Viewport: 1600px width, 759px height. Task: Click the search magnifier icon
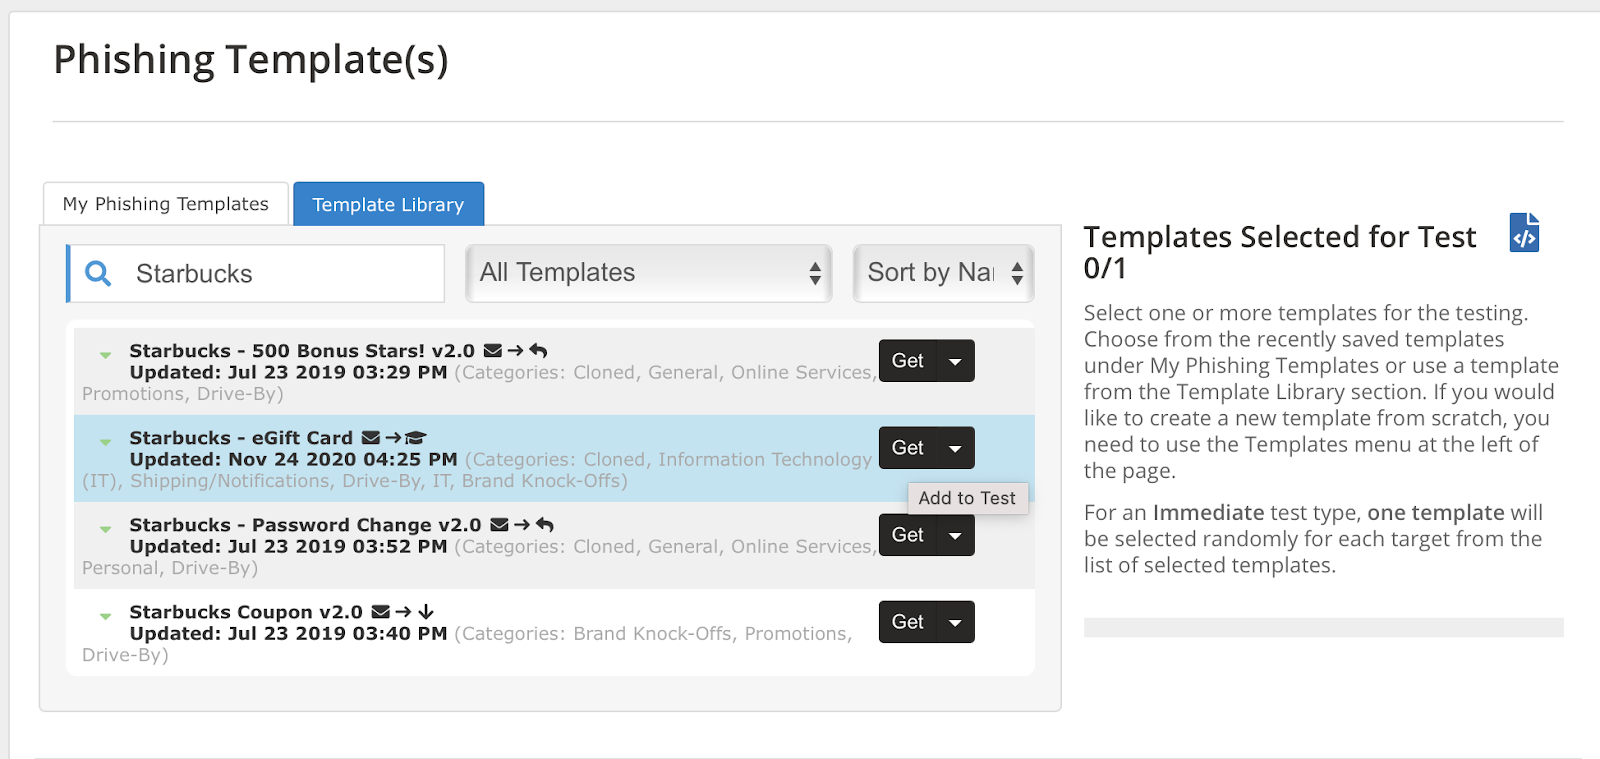98,273
